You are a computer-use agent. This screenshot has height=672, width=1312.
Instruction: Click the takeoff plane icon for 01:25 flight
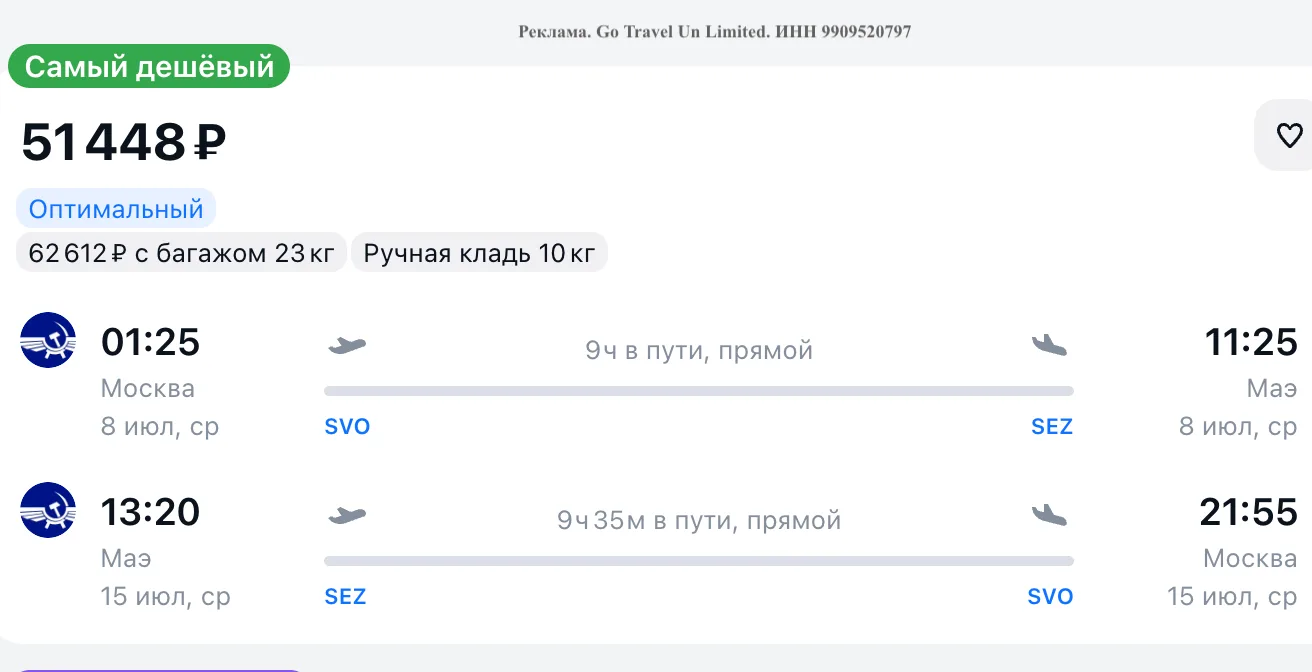347,346
